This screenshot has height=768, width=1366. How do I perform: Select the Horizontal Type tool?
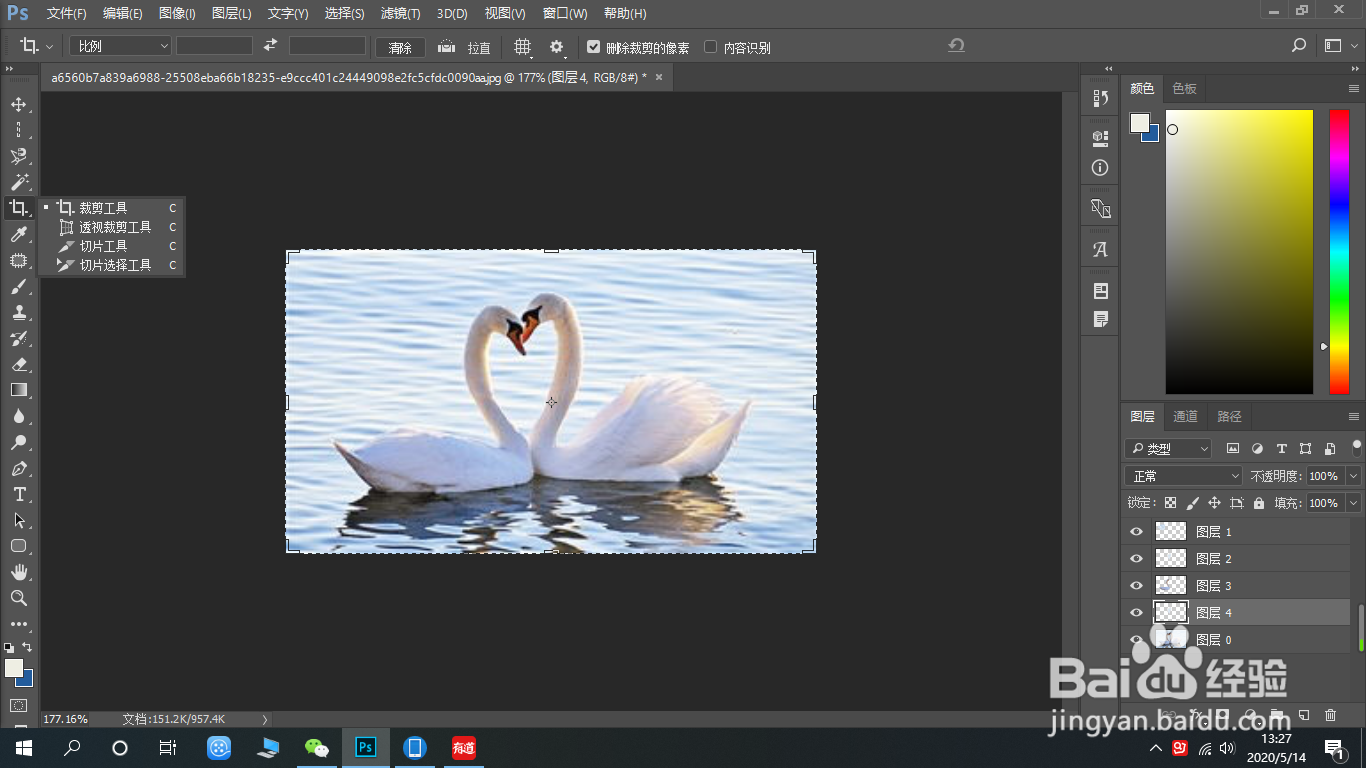(19, 494)
